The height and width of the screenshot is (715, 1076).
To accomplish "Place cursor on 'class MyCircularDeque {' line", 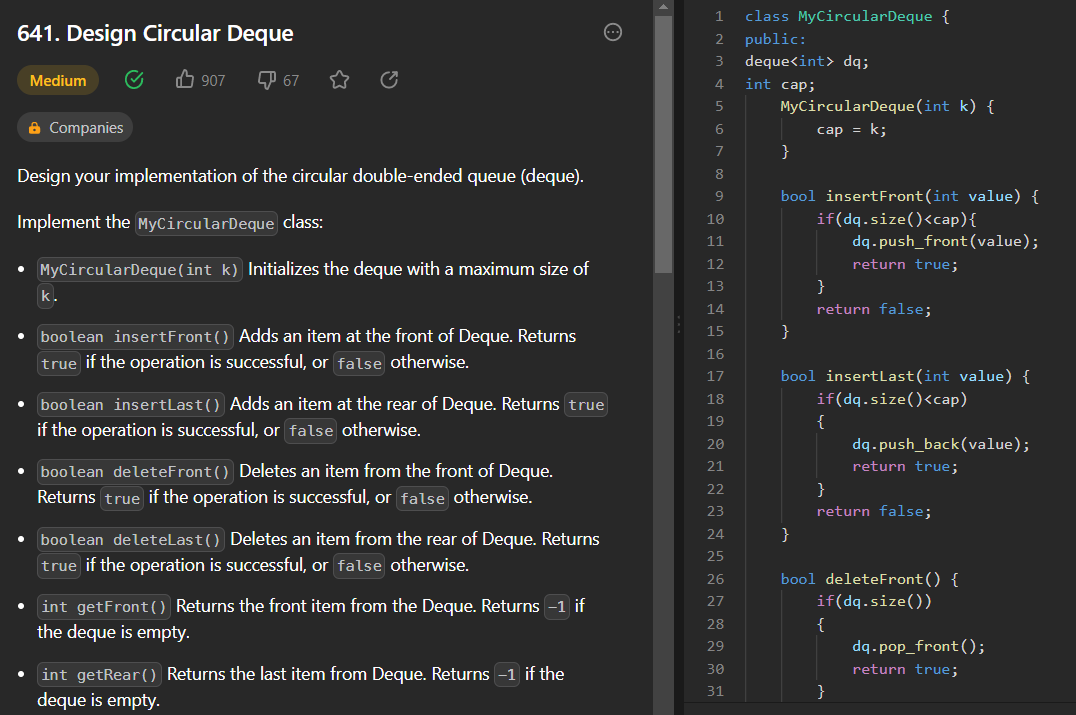I will (x=847, y=16).
